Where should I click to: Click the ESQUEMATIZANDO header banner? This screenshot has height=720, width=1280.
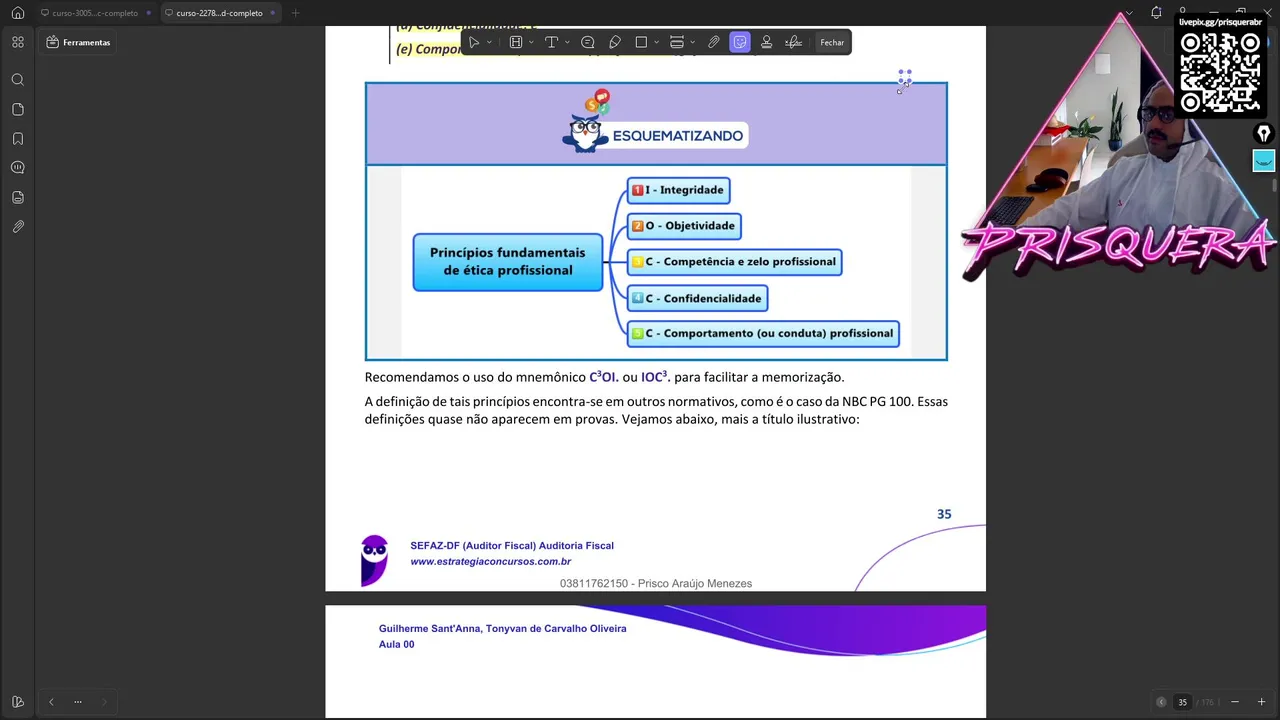[656, 124]
